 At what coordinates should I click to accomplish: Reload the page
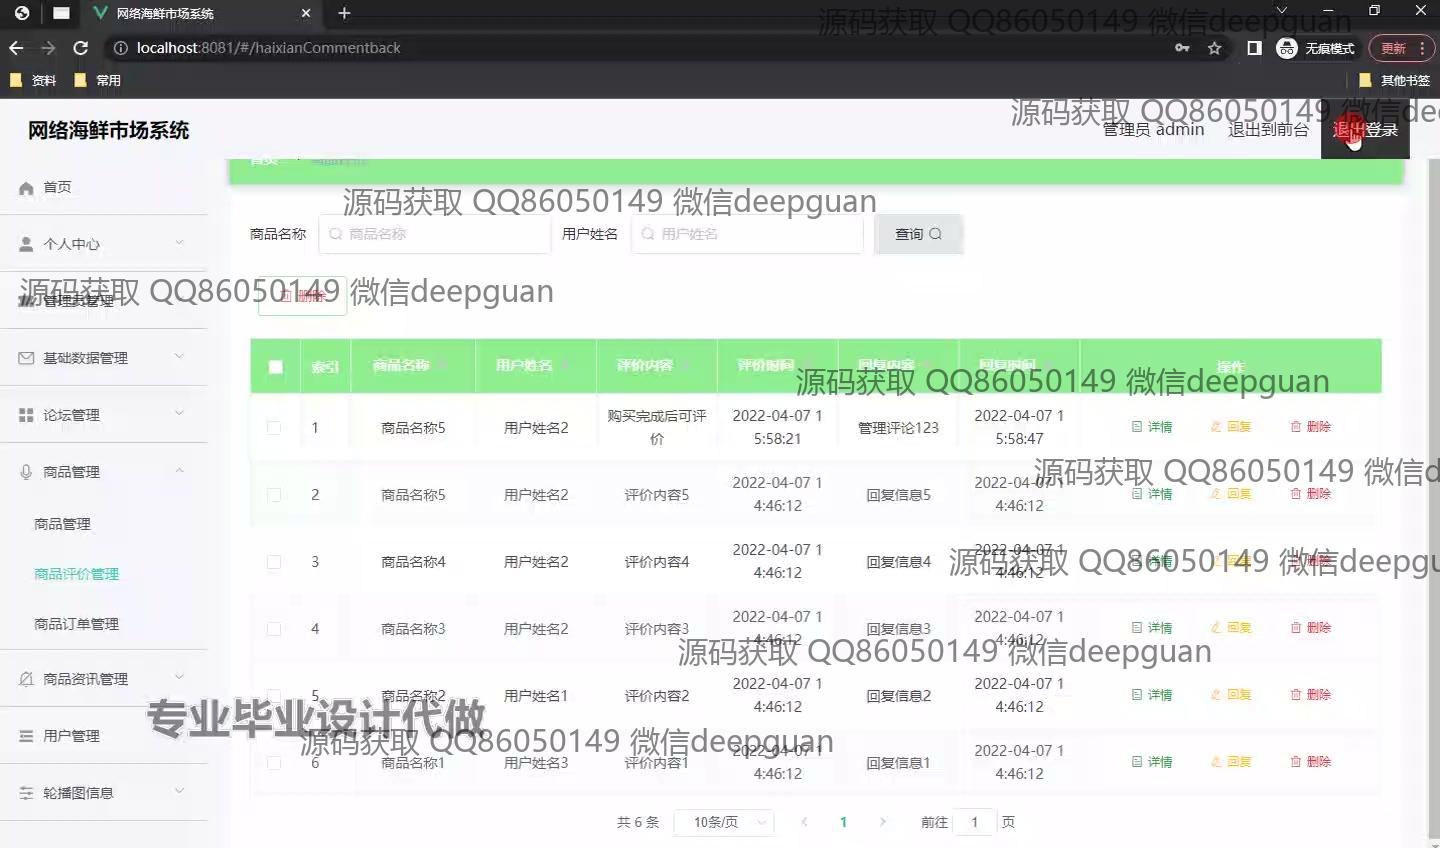click(81, 48)
